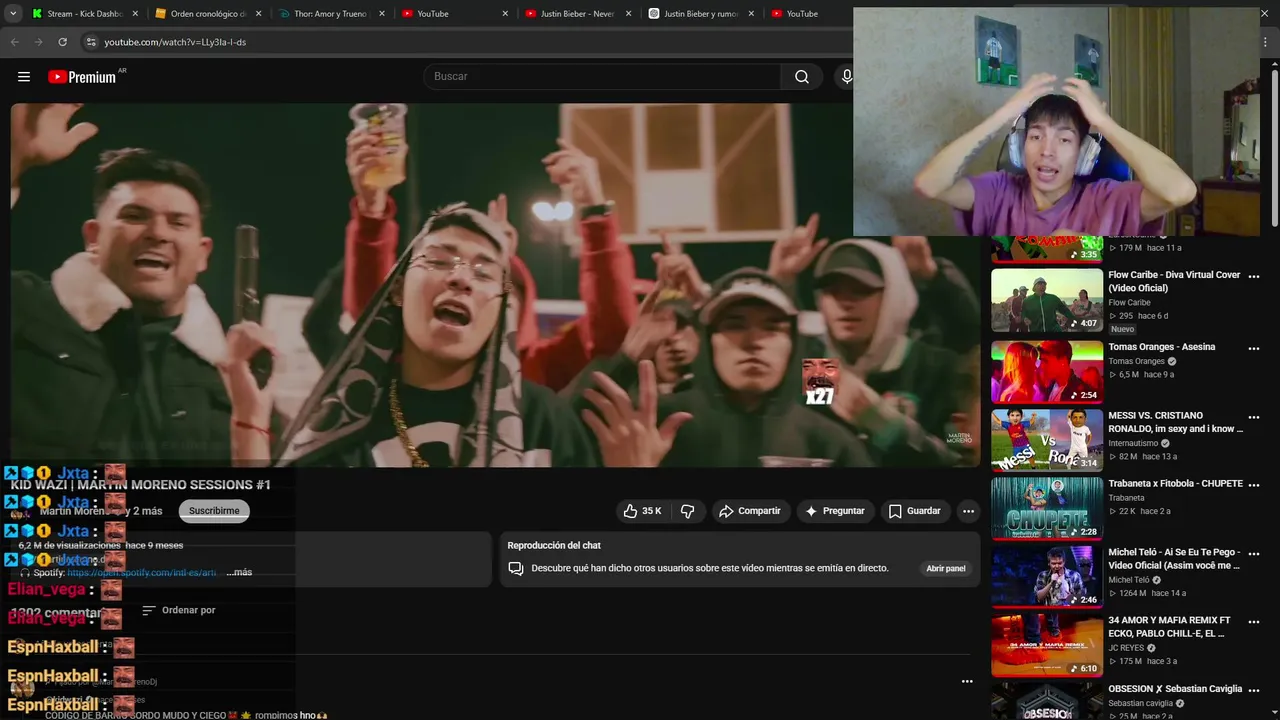Open options for Messi vs. Cristiano video
This screenshot has width=1280, height=720.
(x=1254, y=417)
